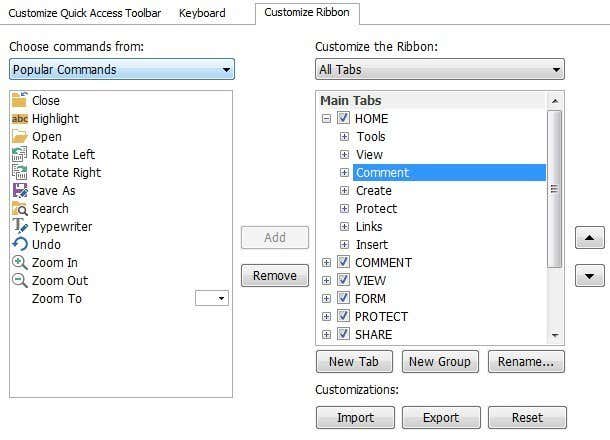Open the Popular Commands dropdown

click(x=122, y=70)
